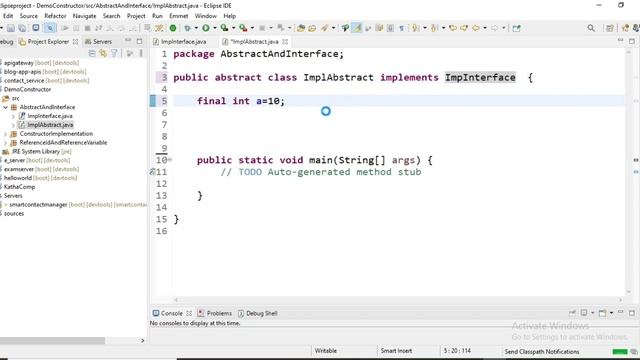The height and width of the screenshot is (360, 640).
Task: Switch to the Problems tab
Action: (x=215, y=313)
